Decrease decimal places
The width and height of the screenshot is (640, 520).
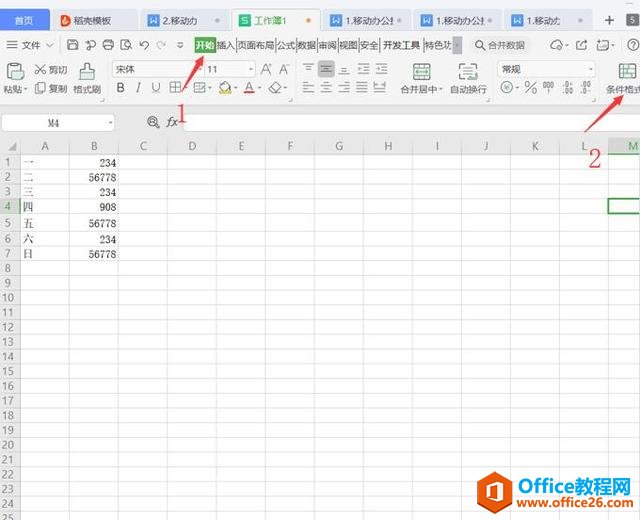[x=586, y=87]
